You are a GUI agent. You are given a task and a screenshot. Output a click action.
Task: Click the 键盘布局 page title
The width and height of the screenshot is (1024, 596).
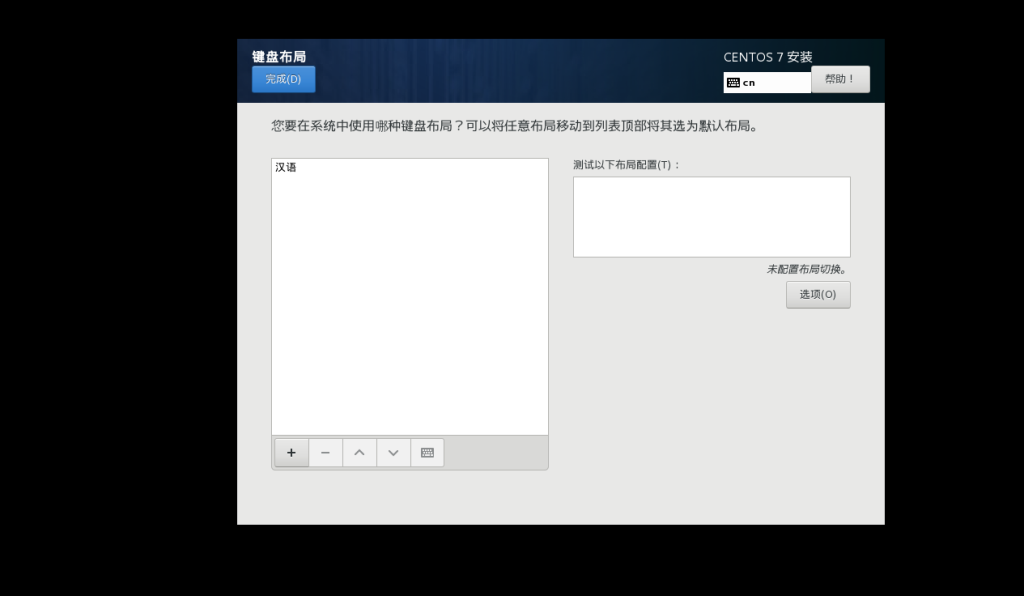point(279,57)
